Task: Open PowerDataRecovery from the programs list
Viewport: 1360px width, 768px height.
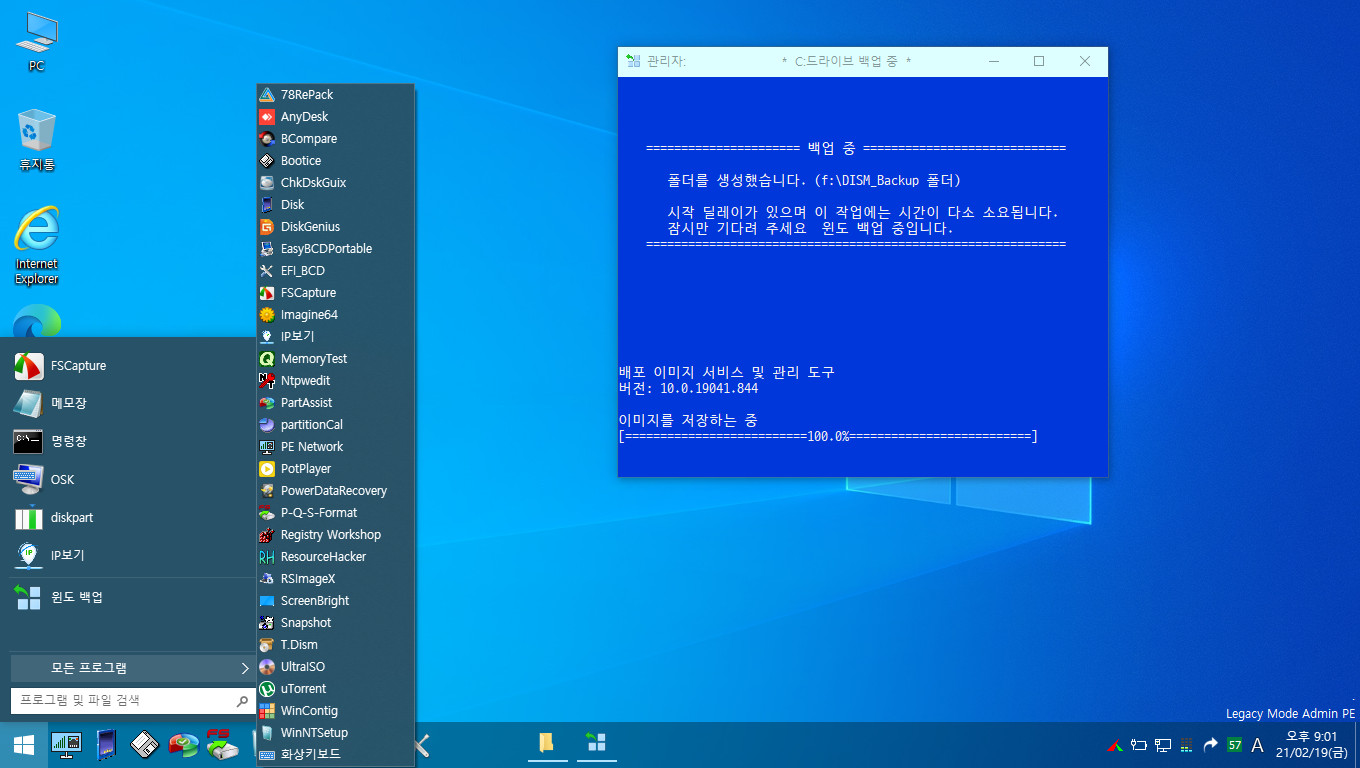Action: (335, 490)
